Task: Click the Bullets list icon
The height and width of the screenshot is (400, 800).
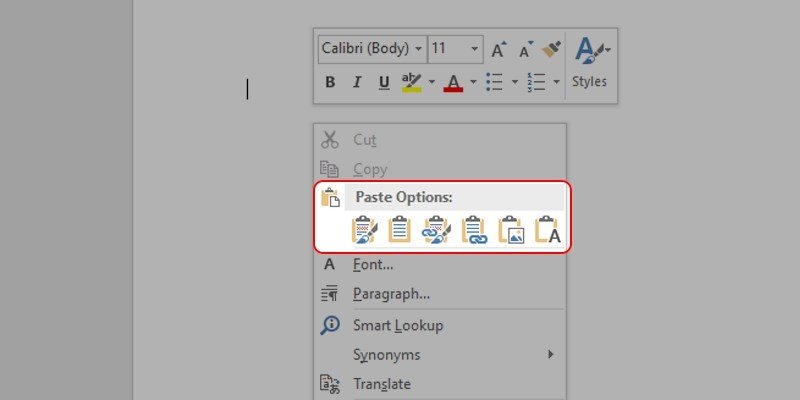Action: [x=493, y=82]
